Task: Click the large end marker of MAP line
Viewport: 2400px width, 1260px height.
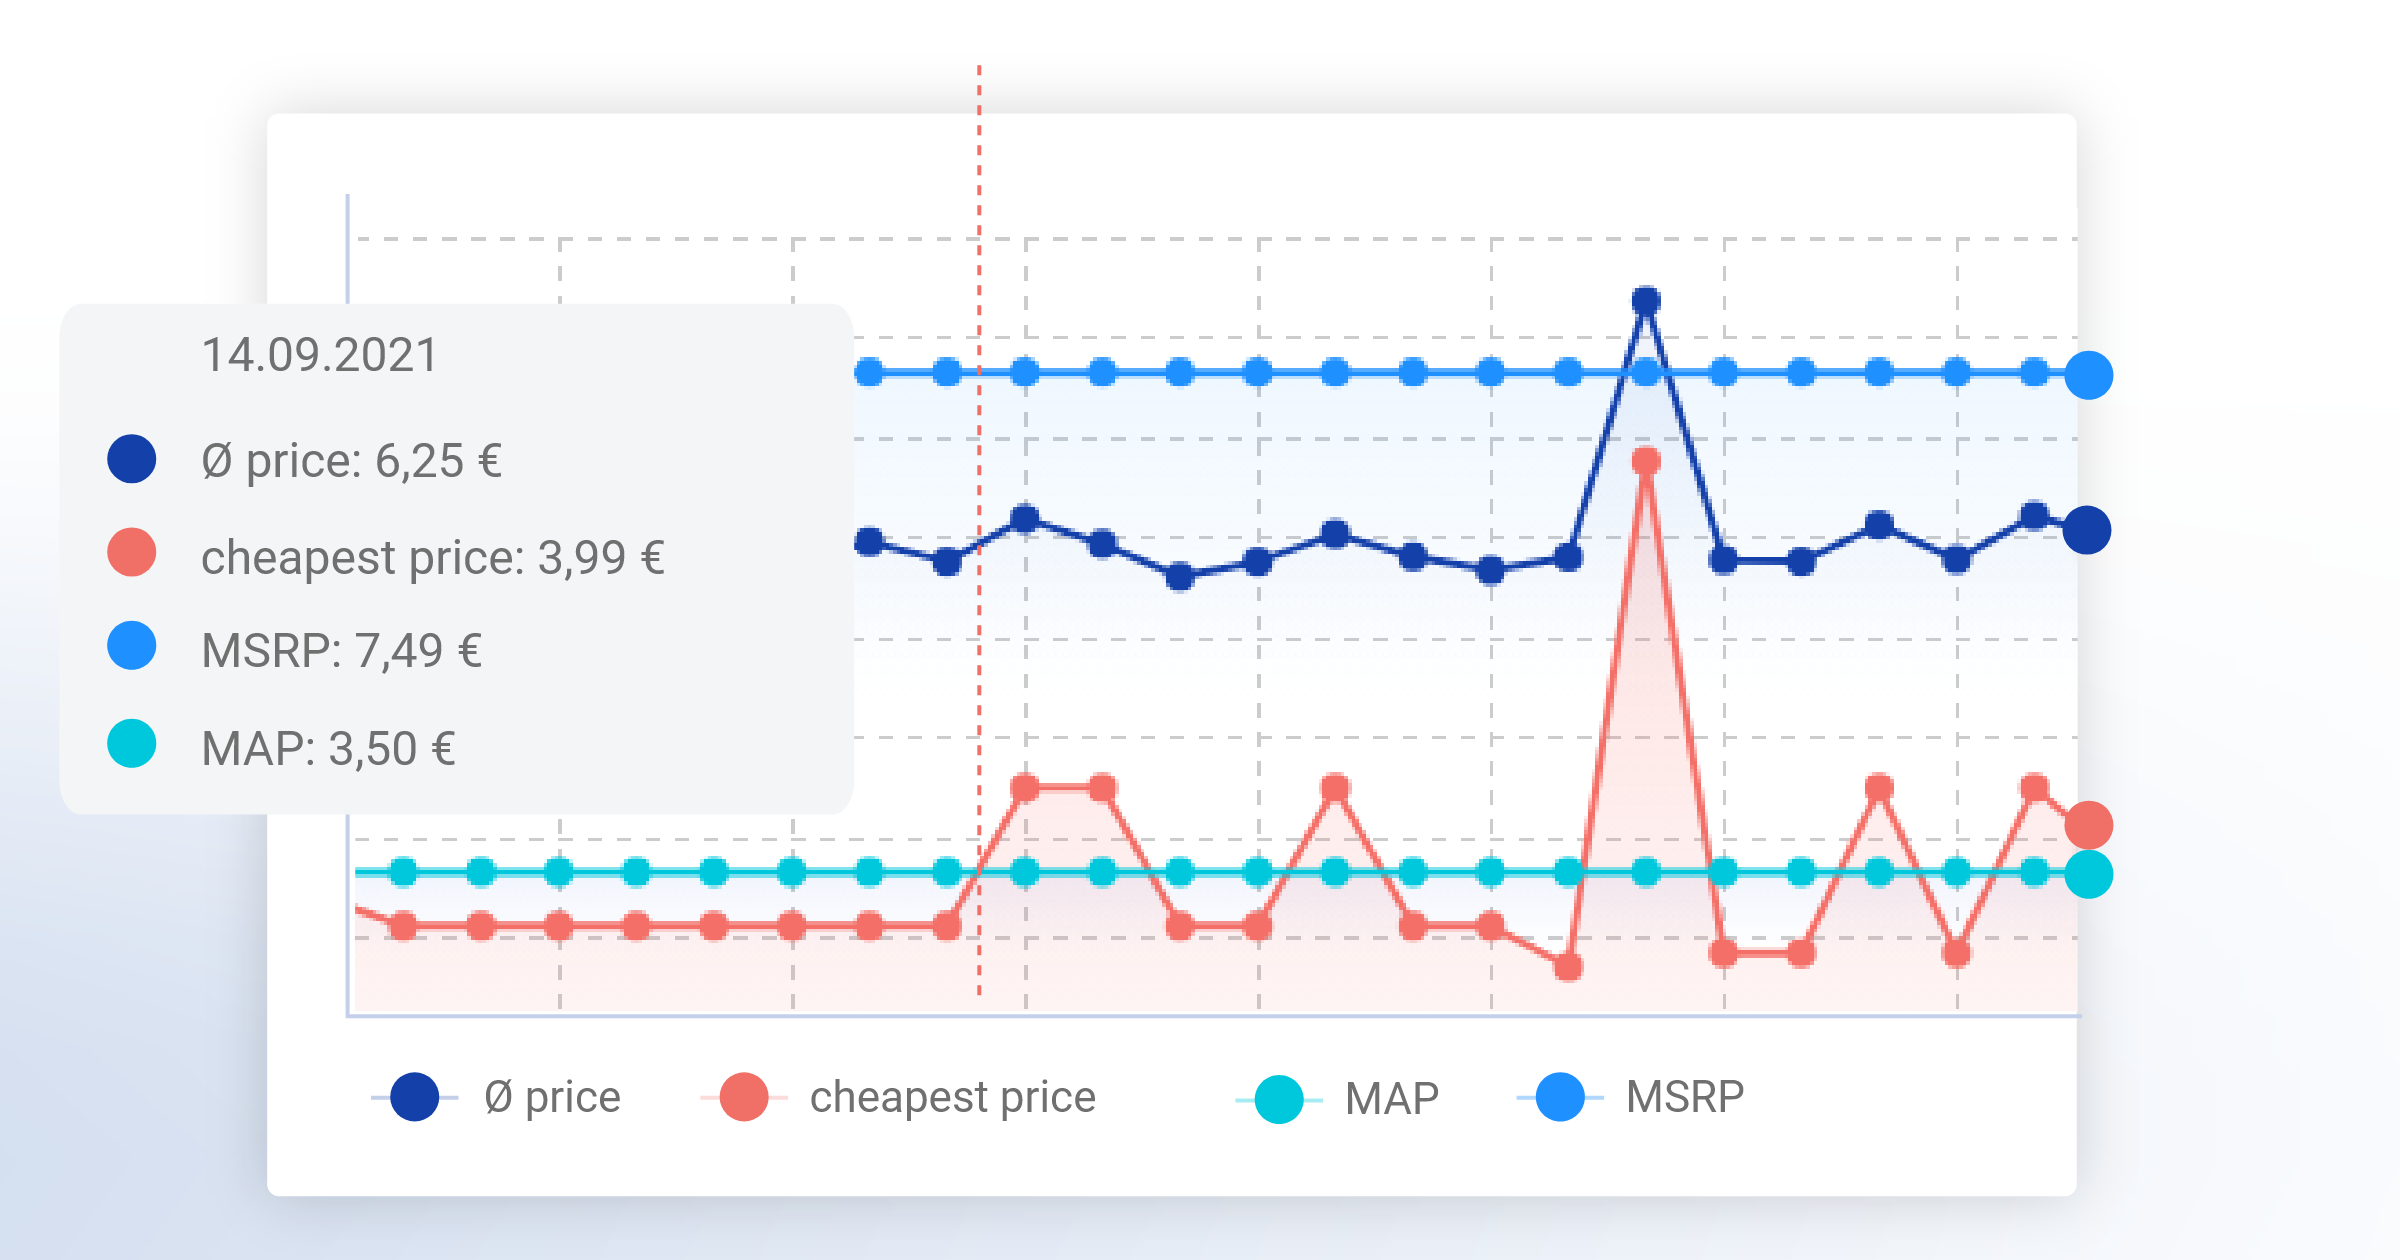Action: [x=2089, y=875]
